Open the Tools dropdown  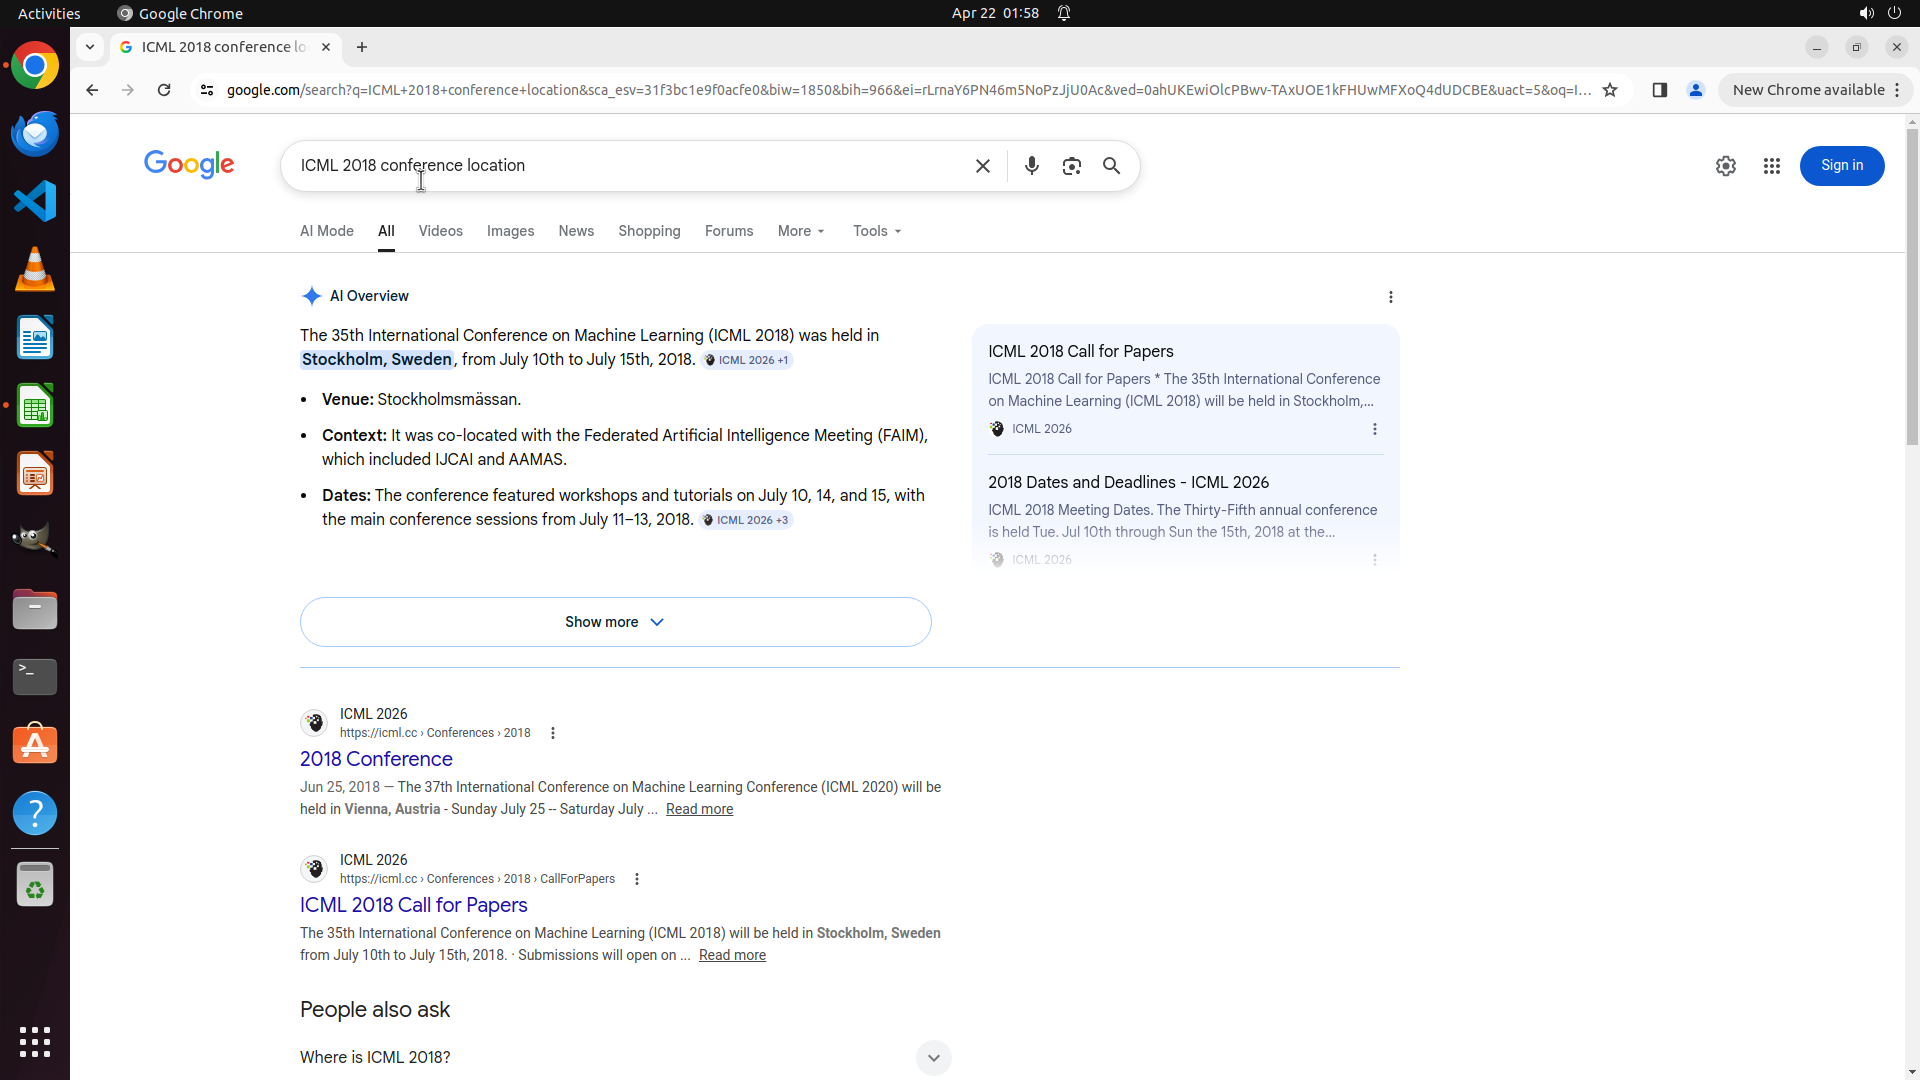pos(877,231)
